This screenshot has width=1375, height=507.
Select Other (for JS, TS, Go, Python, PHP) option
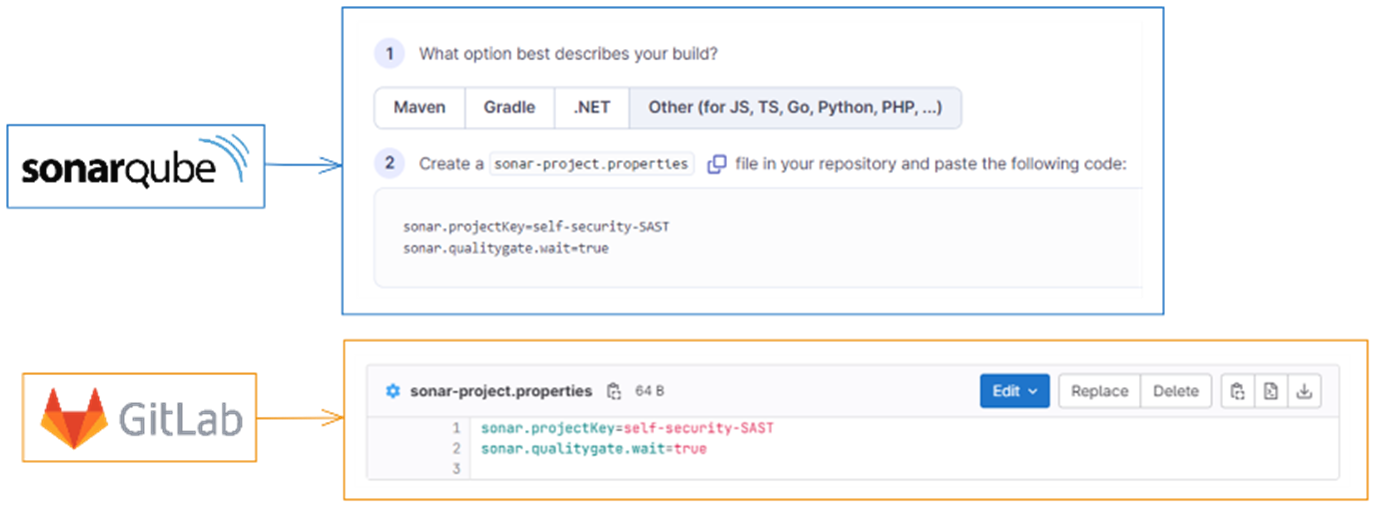795,108
